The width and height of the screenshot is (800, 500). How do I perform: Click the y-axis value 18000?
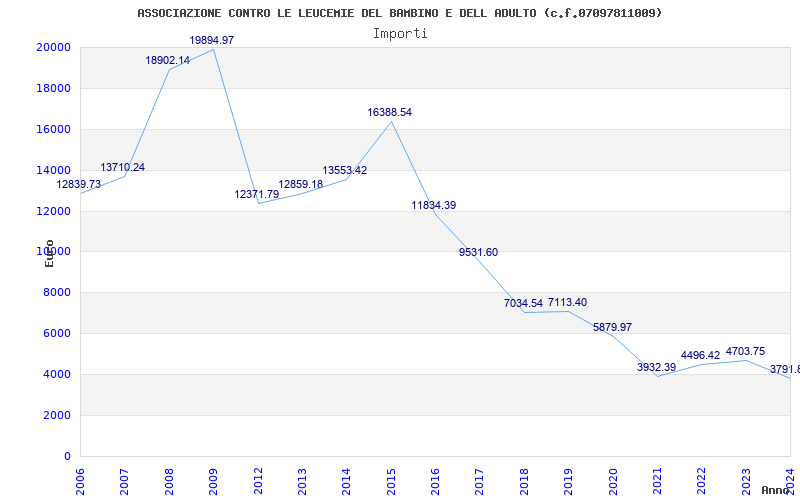click(x=53, y=88)
